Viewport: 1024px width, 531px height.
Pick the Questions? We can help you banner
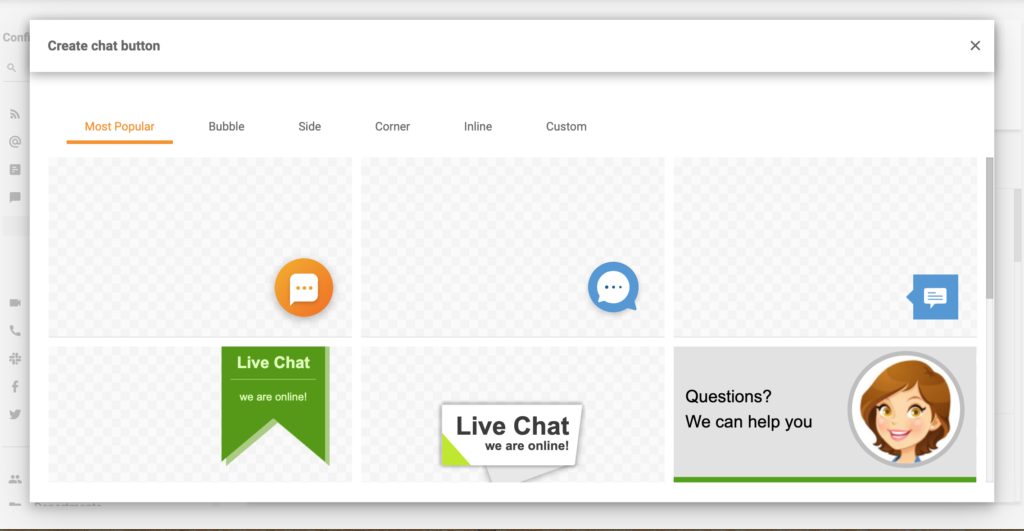point(825,414)
